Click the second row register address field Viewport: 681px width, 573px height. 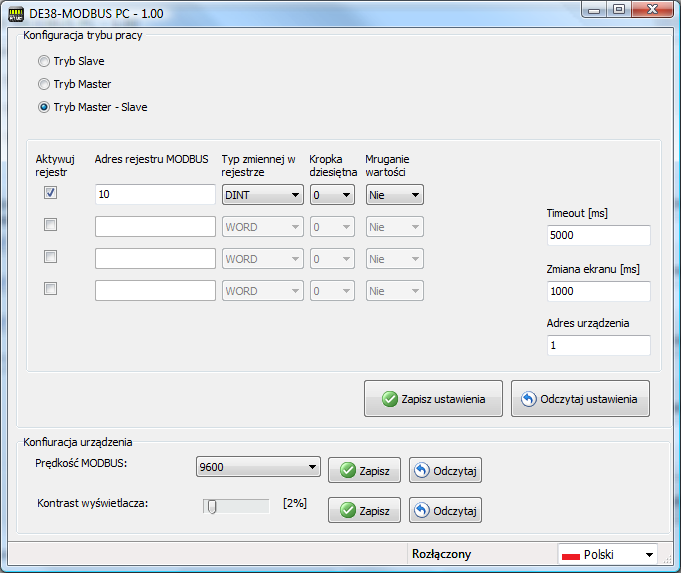155,226
